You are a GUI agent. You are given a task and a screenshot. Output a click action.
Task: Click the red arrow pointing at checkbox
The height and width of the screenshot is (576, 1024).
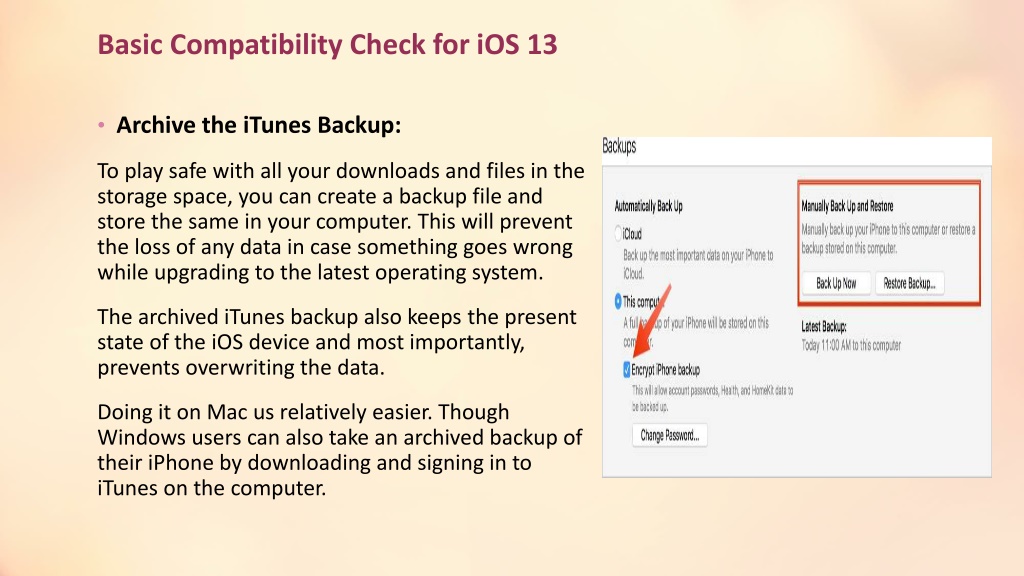651,320
